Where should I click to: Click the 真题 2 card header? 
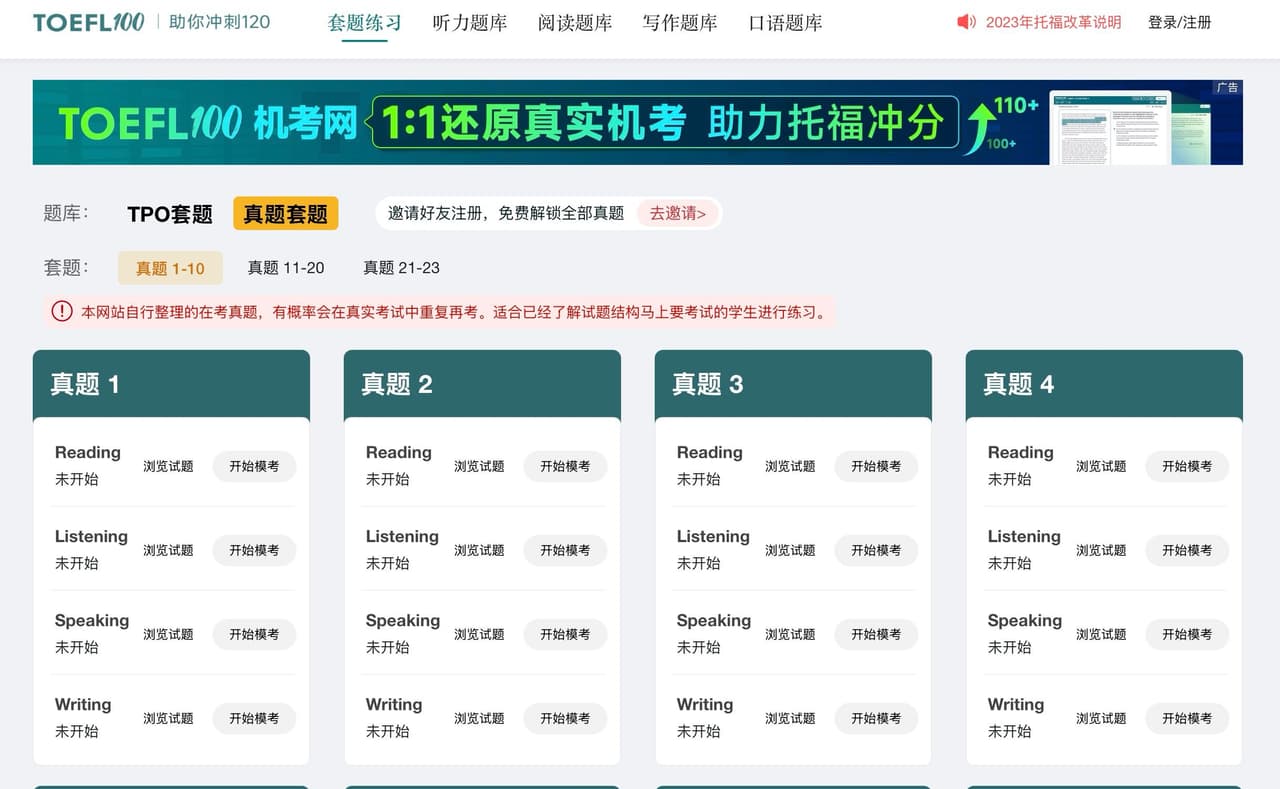tap(482, 384)
